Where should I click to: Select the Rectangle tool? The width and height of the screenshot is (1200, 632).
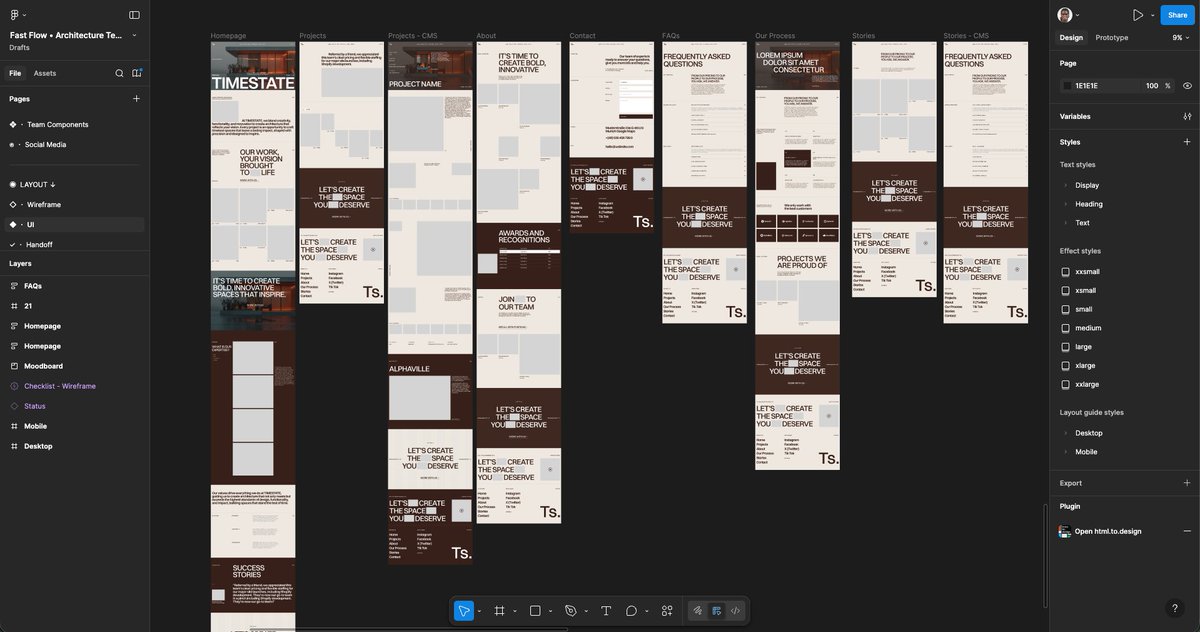[534, 610]
